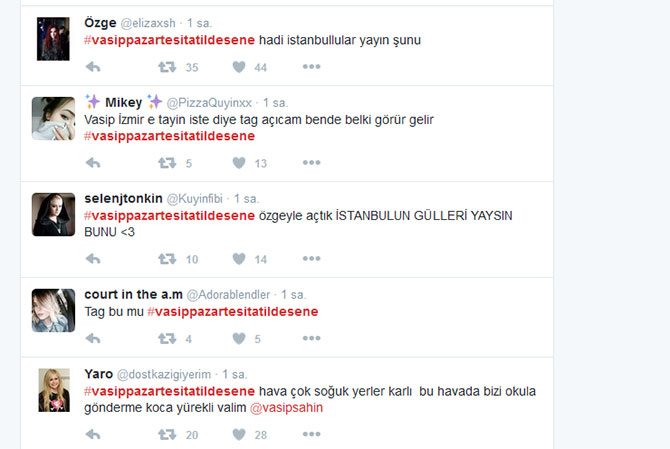The image size is (670, 449).
Task: Retweet selenjtonkin's tweet with 10 retweets
Action: [x=167, y=259]
